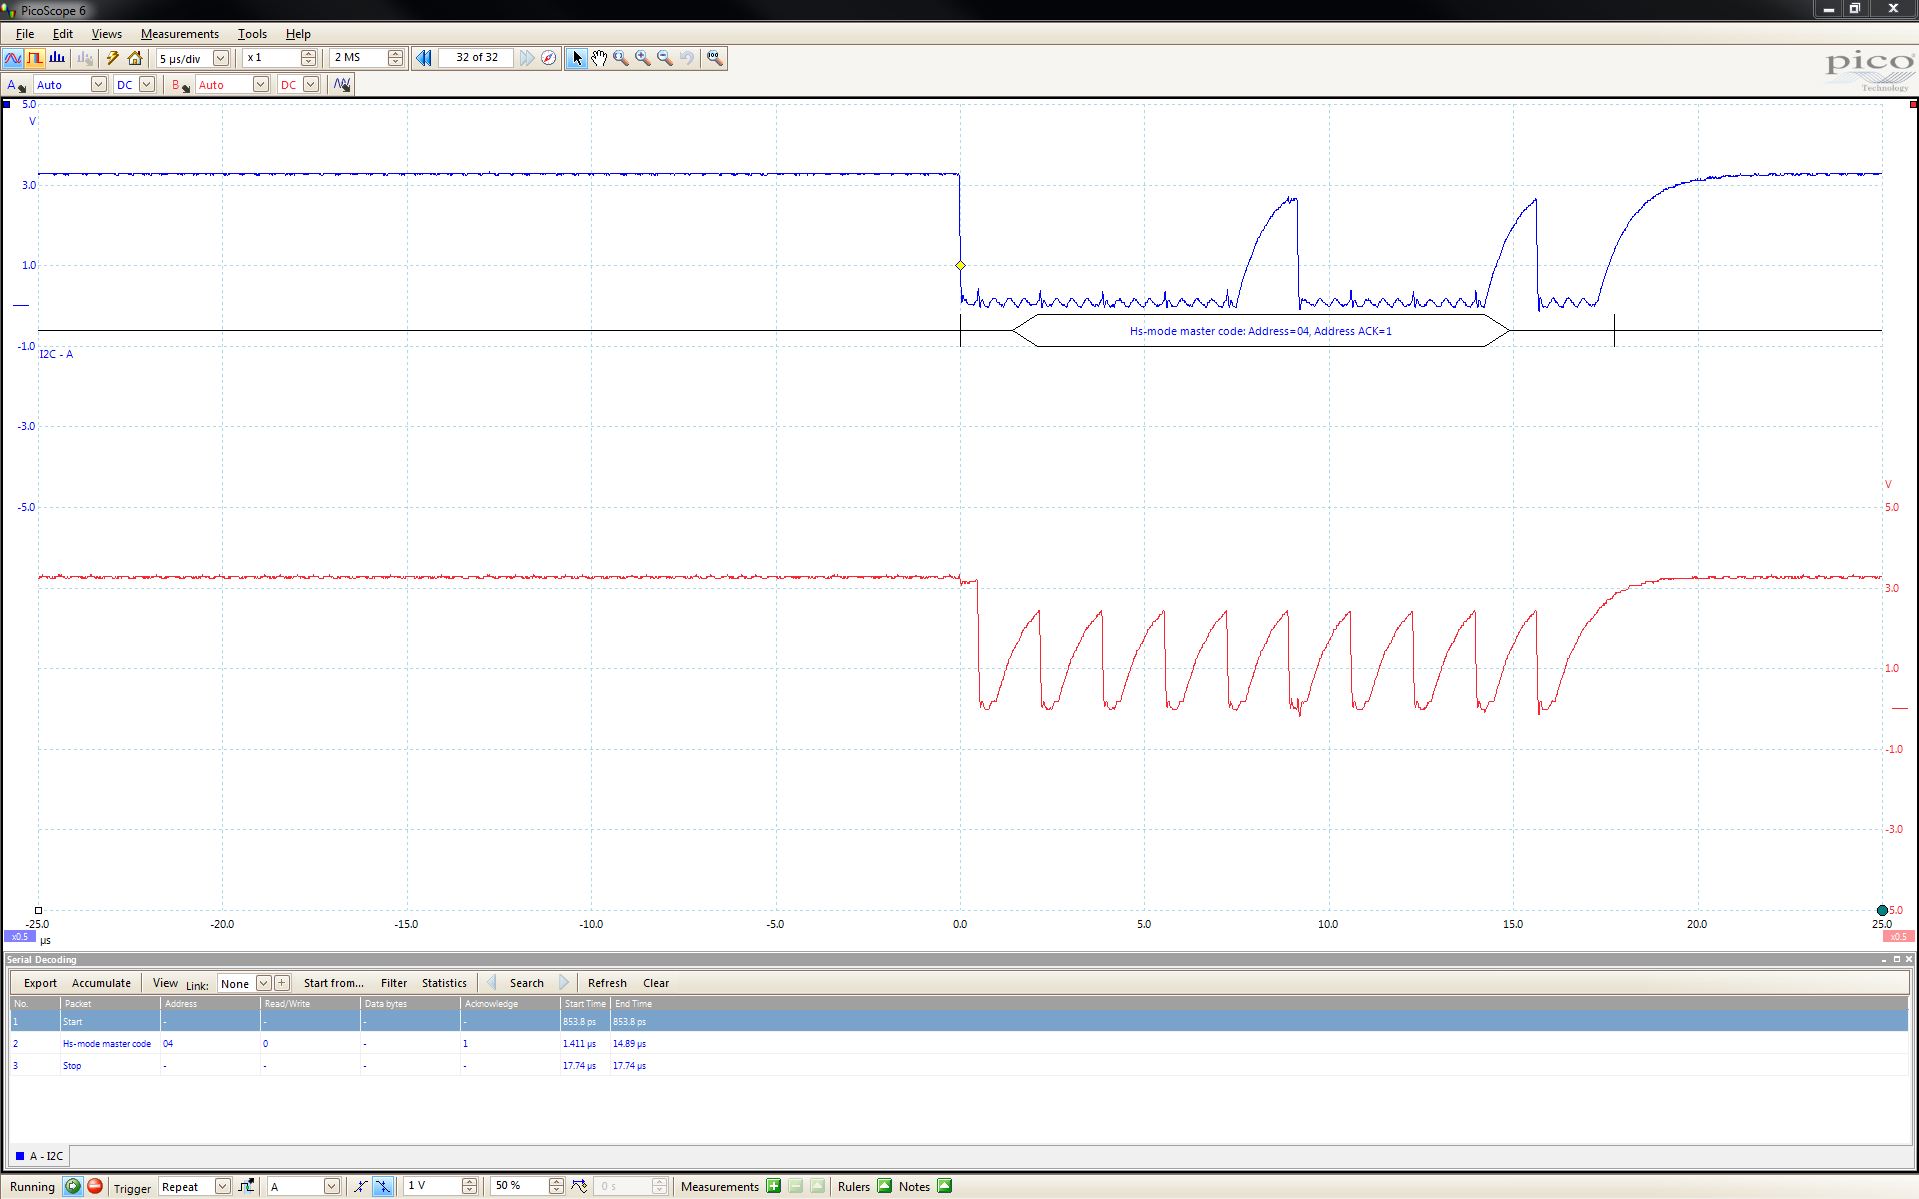Image resolution: width=1919 pixels, height=1199 pixels.
Task: Open the Tools menu
Action: [252, 34]
